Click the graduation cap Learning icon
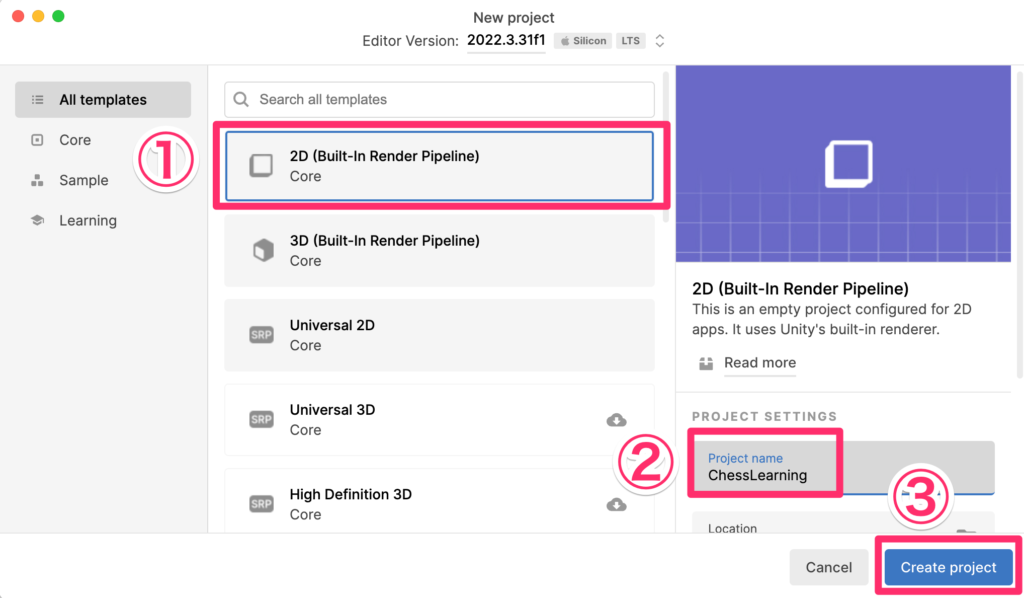Viewport: 1024px width, 598px height. (38, 220)
